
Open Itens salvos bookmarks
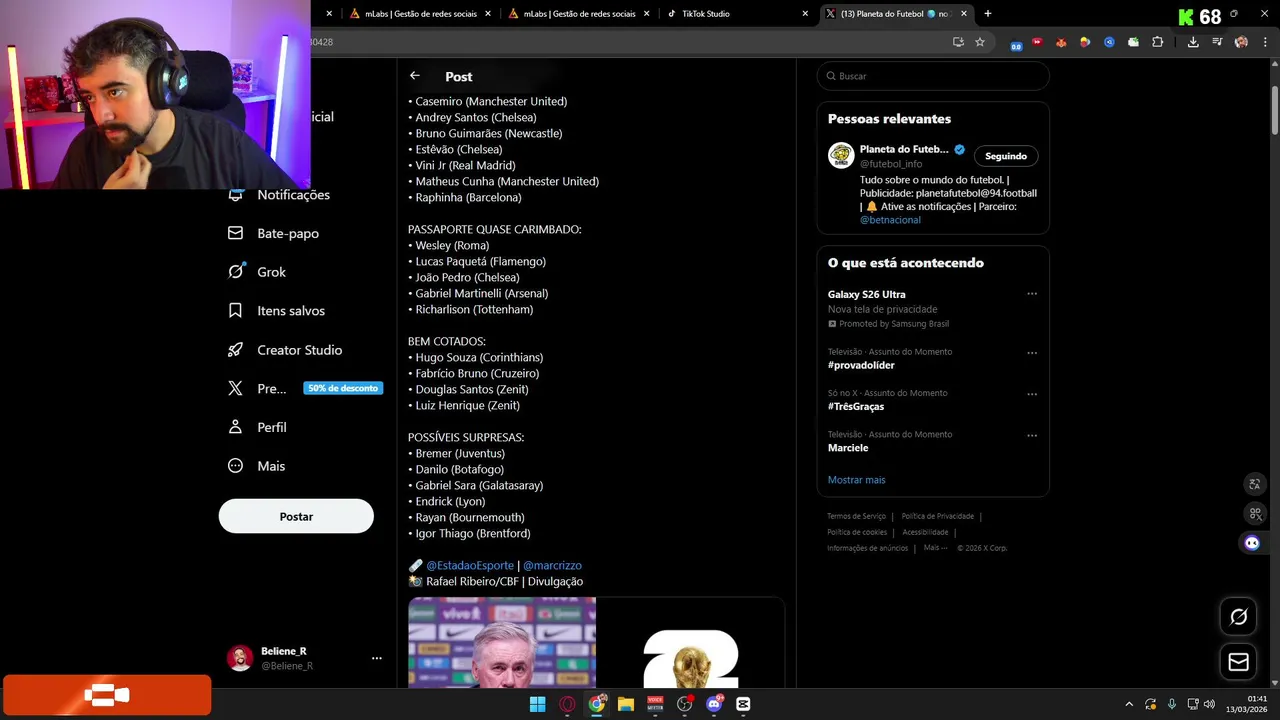(x=276, y=311)
